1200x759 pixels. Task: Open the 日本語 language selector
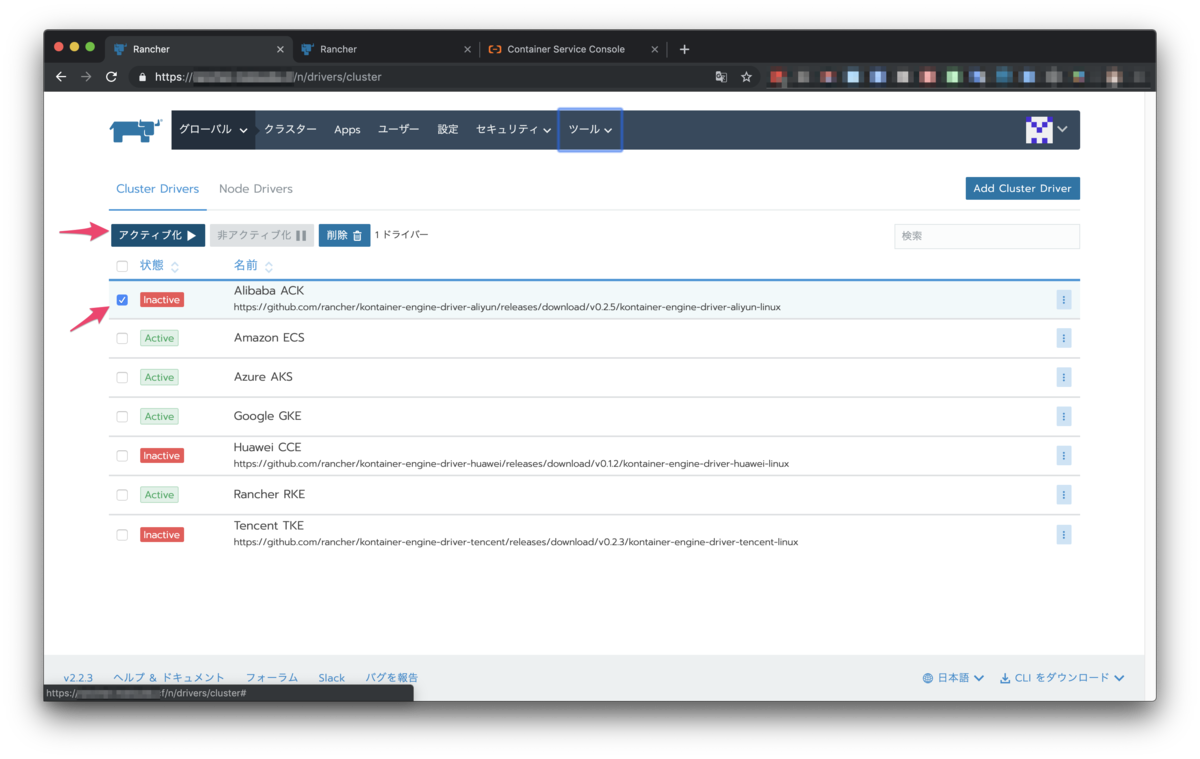point(953,678)
